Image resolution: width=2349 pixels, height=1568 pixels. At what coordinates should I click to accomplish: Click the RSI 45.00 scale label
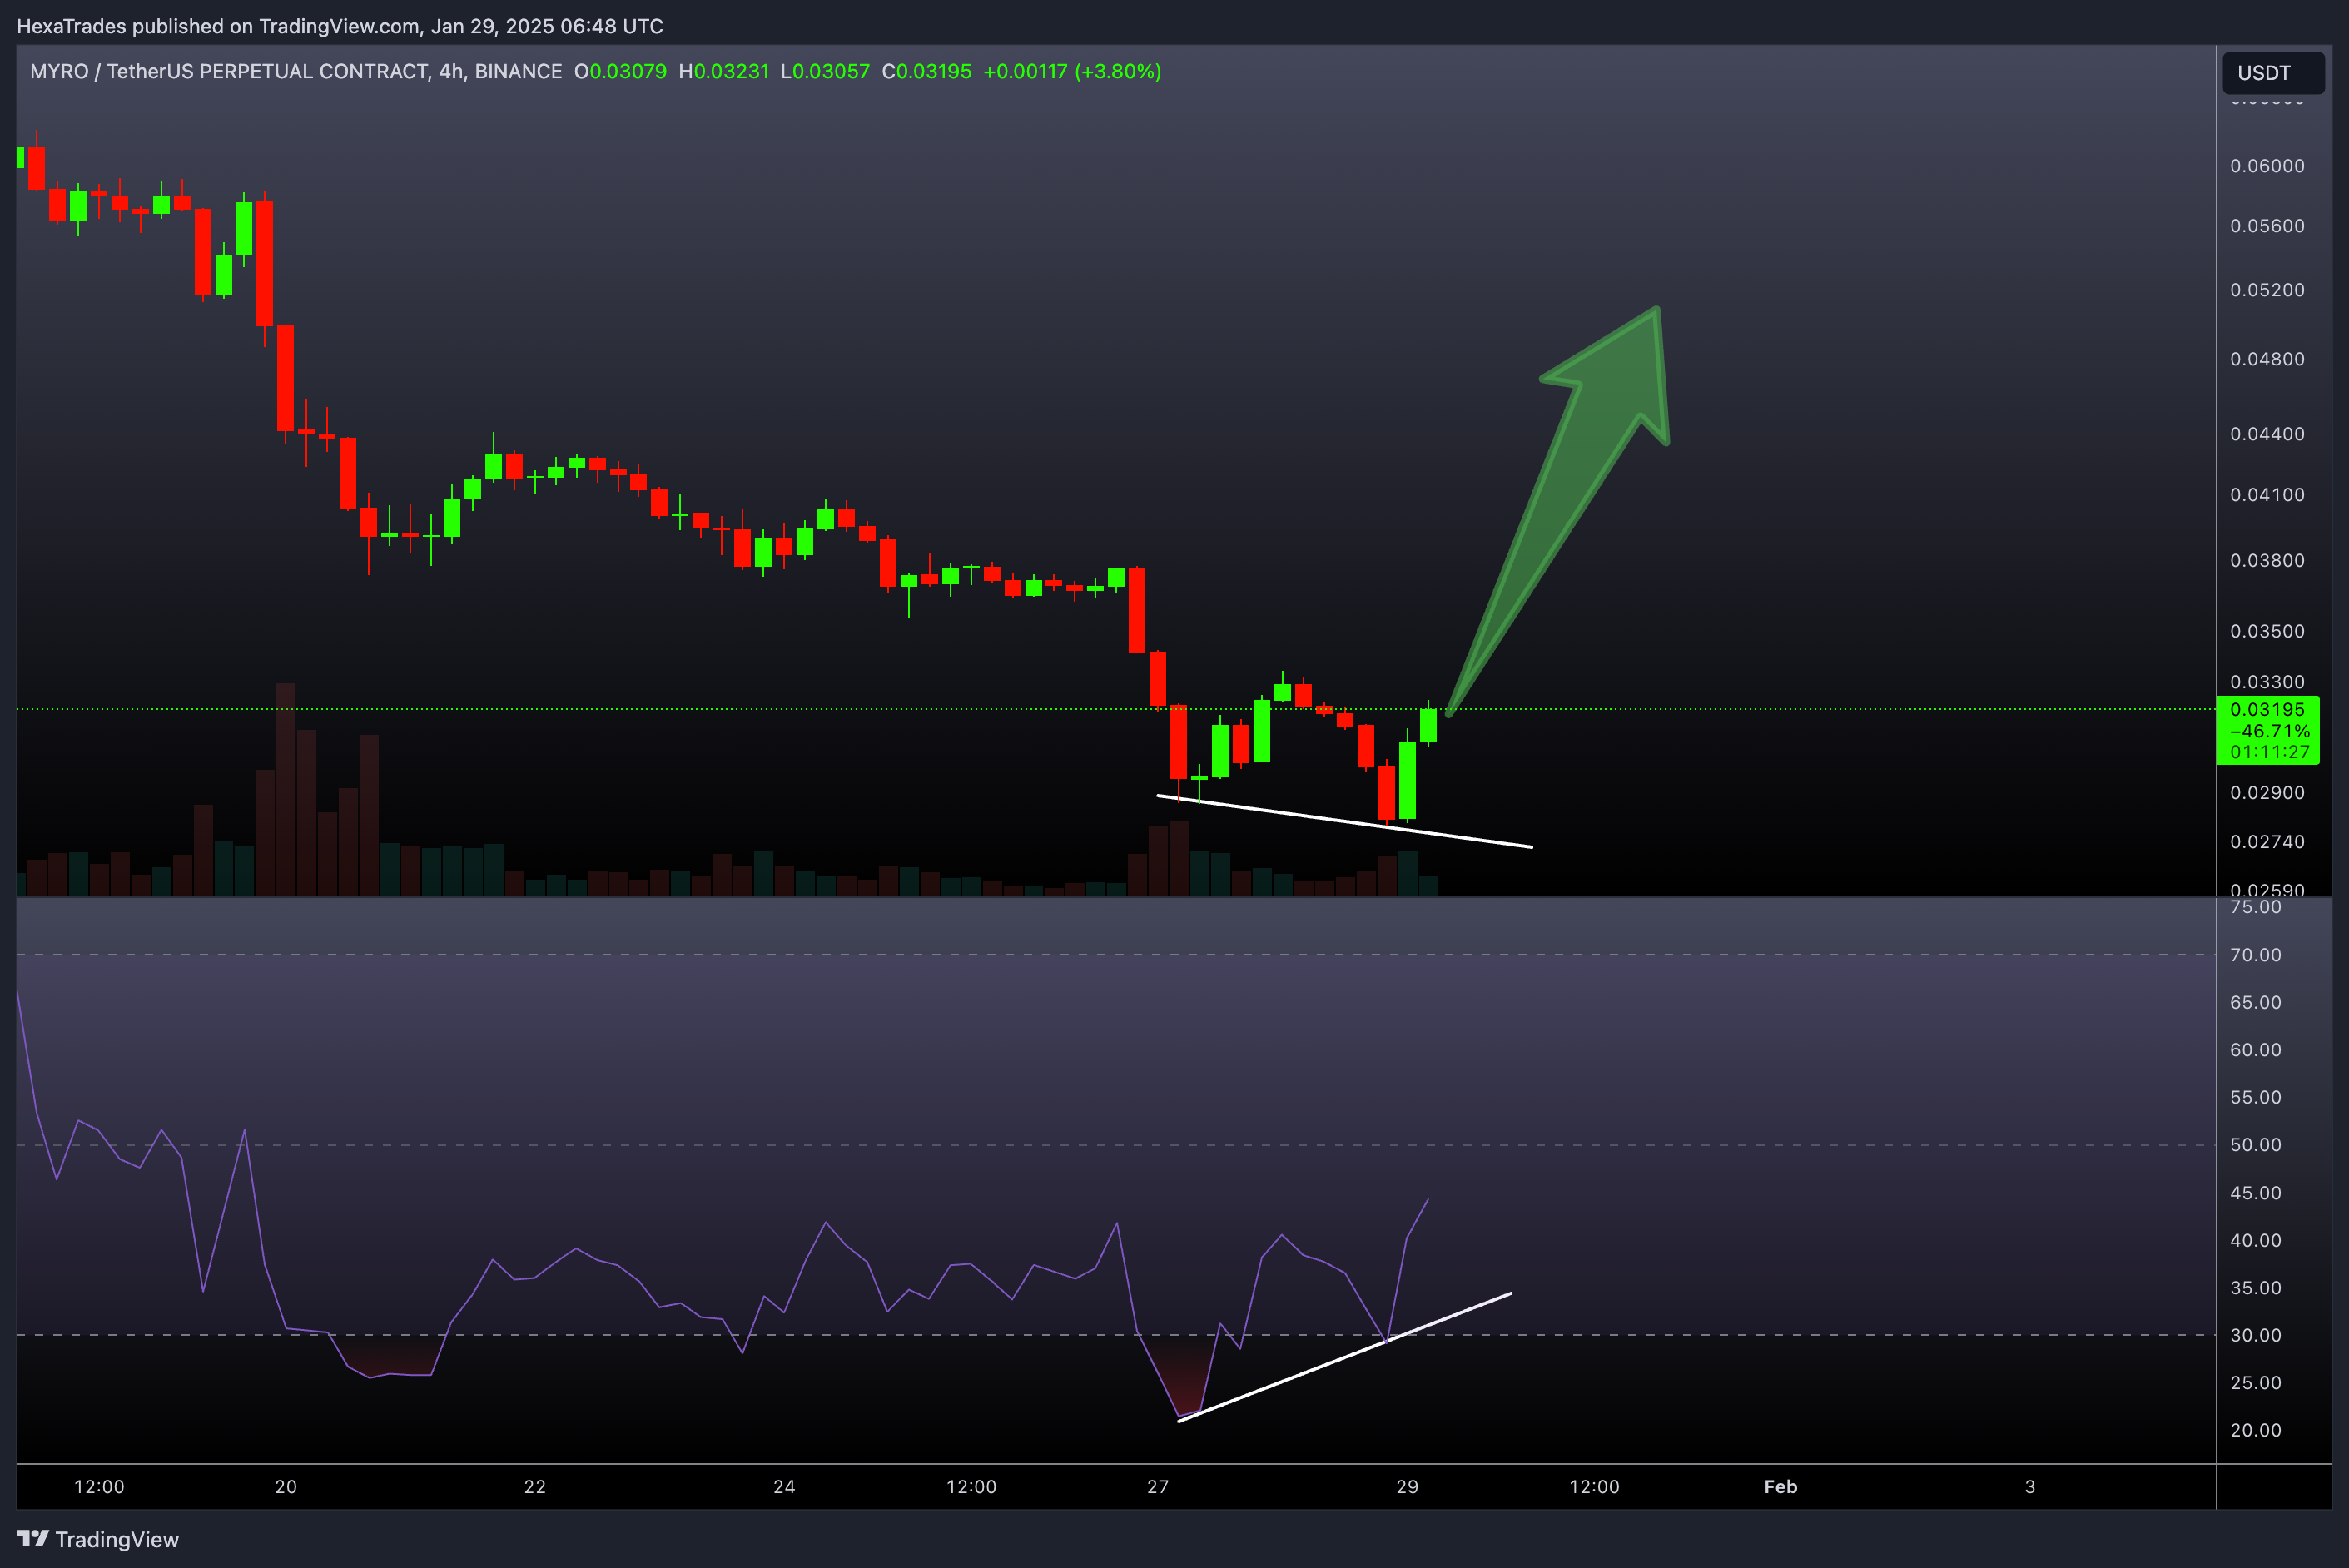coord(2256,1193)
